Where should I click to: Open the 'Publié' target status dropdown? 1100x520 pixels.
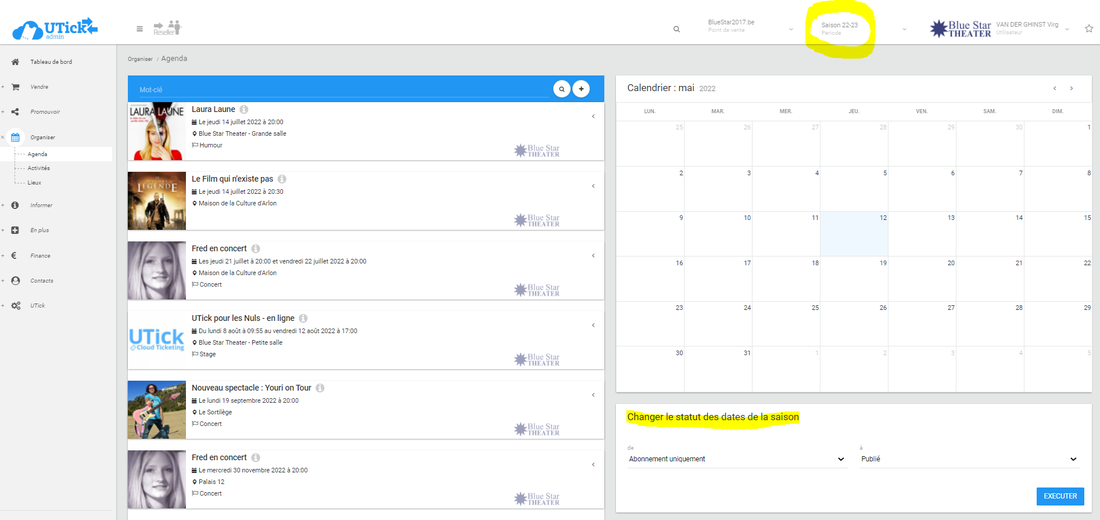point(968,459)
